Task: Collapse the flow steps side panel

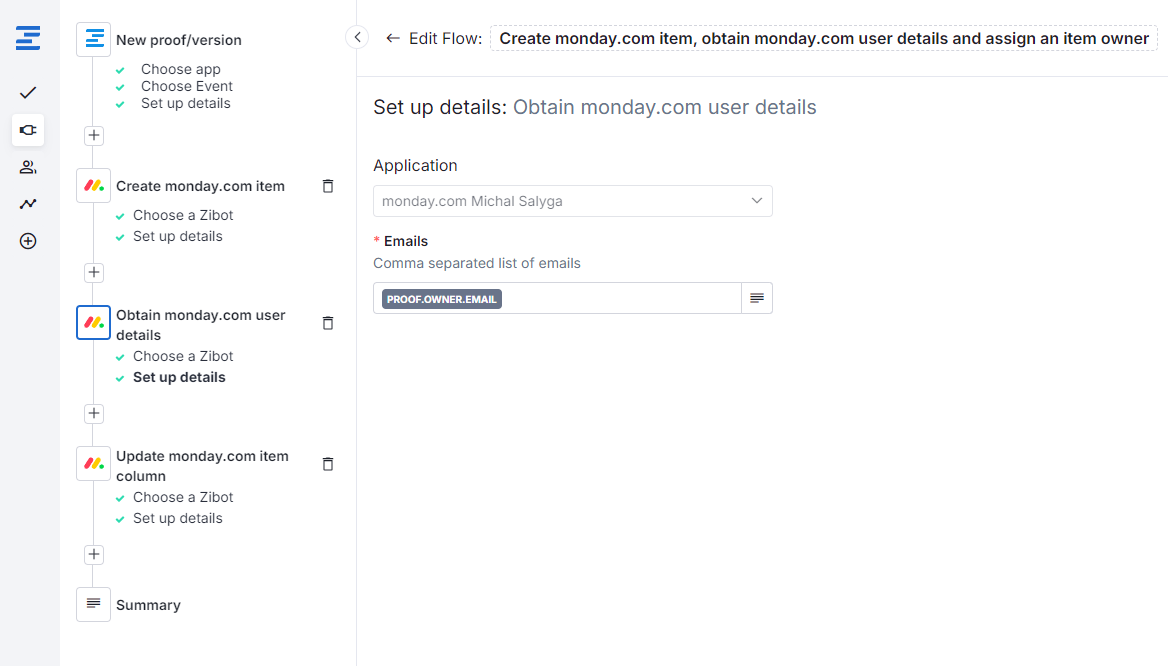Action: tap(357, 37)
